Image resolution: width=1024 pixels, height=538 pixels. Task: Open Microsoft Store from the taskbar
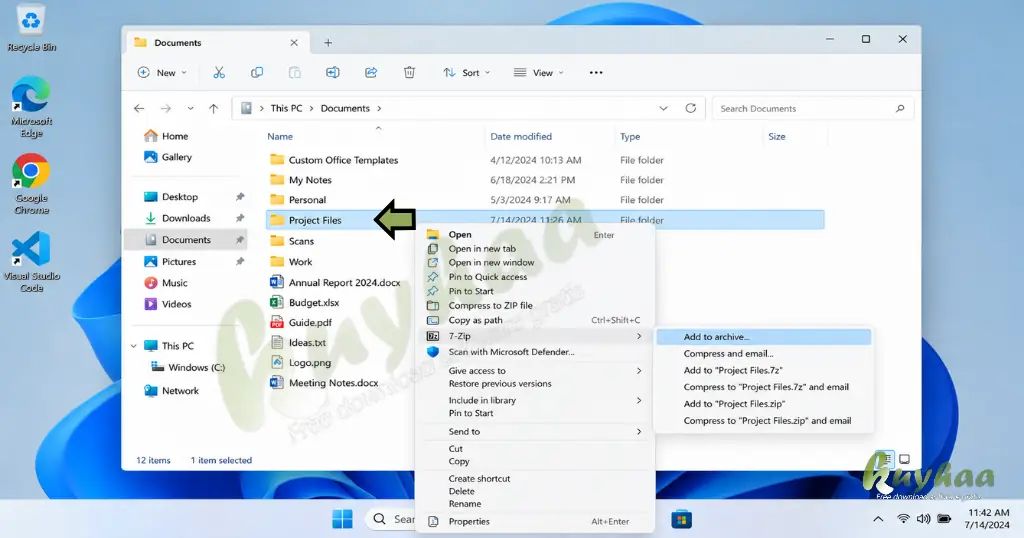click(x=681, y=520)
